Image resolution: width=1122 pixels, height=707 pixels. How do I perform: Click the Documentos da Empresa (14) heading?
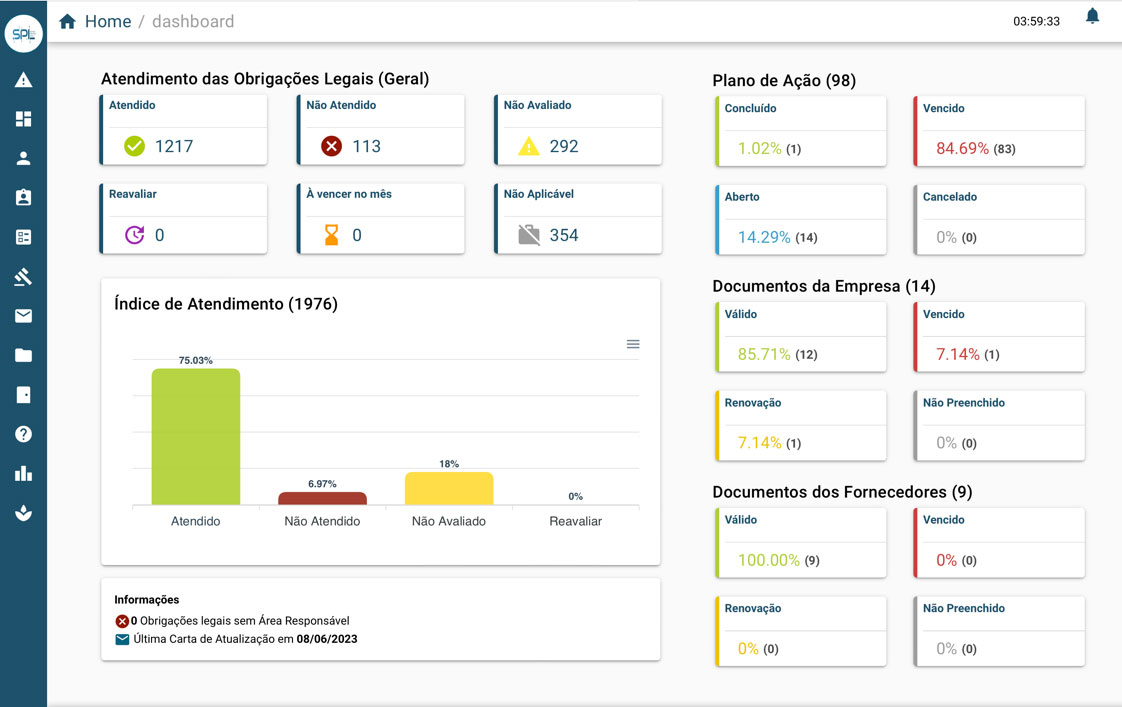pyautogui.click(x=824, y=286)
